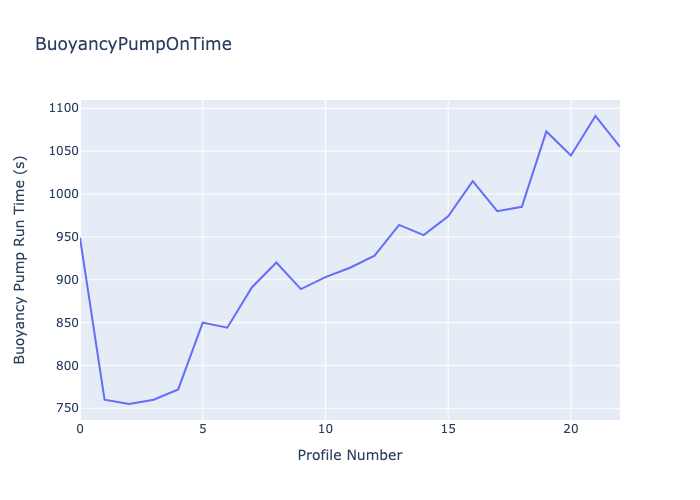Viewport: 700px width, 500px height.
Task: Click the line's lowest point at profile 2
Action: tap(129, 404)
